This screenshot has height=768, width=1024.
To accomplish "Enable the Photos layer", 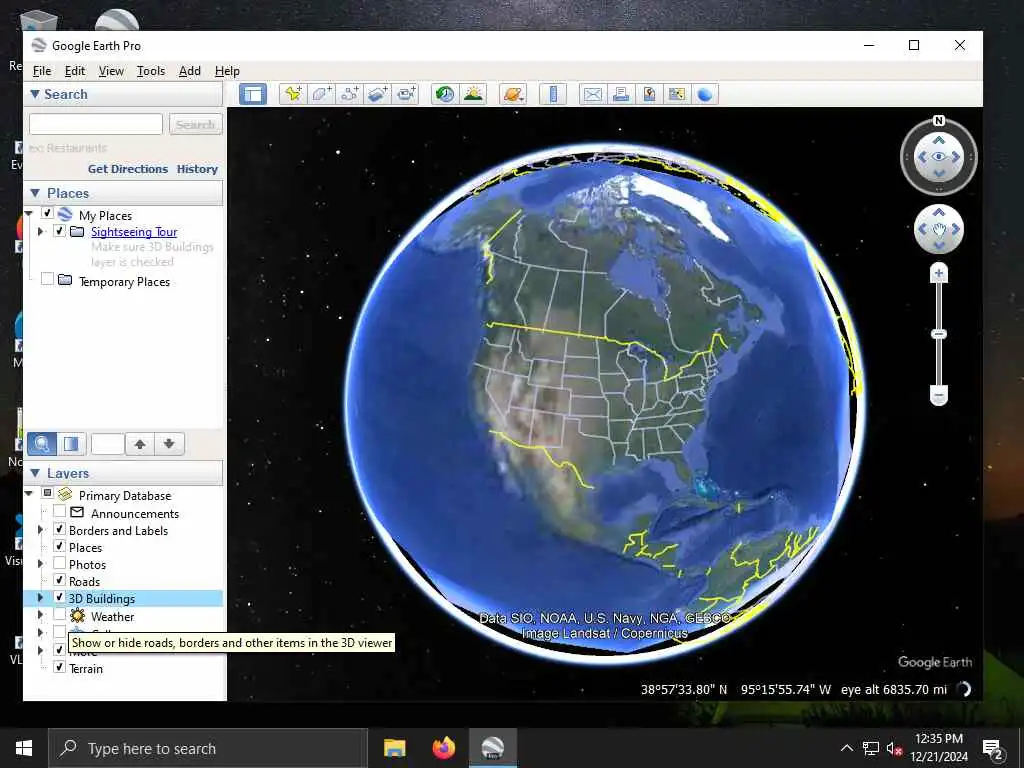I will tap(59, 563).
